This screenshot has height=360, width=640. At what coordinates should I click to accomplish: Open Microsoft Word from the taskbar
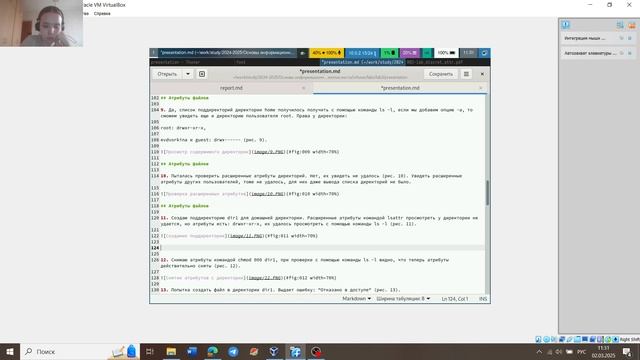pos(192,351)
